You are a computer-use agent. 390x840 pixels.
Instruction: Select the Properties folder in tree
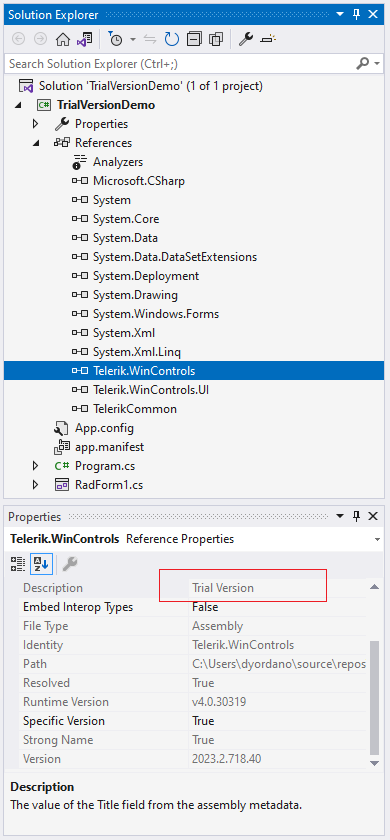click(x=101, y=124)
